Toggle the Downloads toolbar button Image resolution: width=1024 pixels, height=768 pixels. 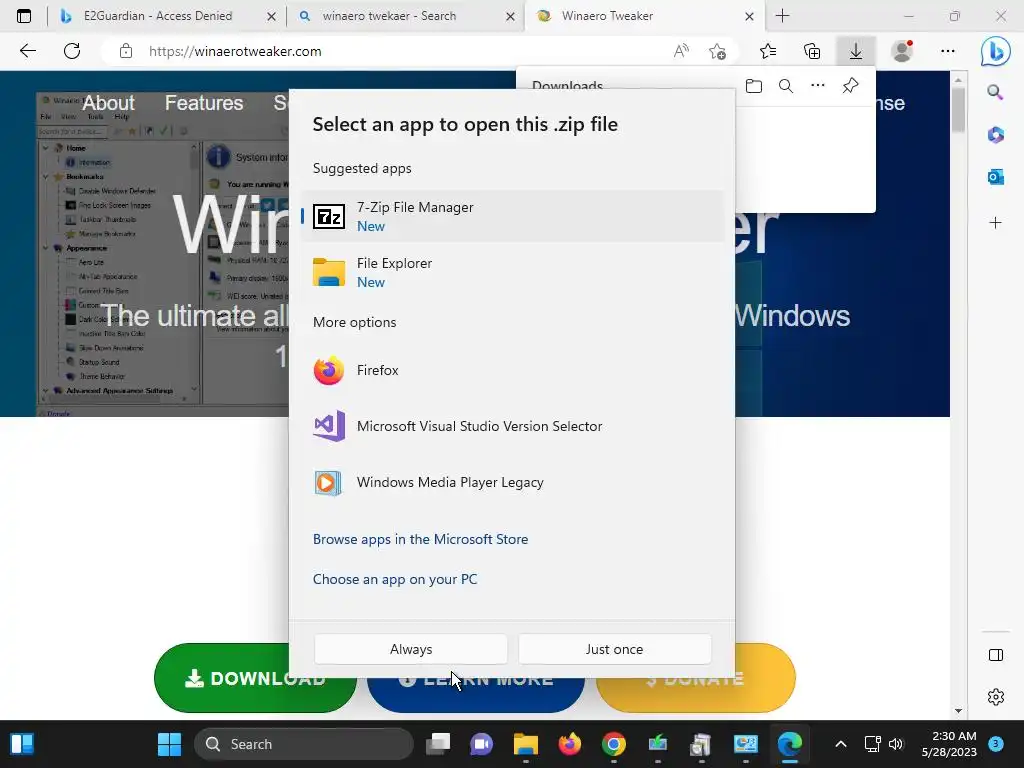click(x=856, y=52)
